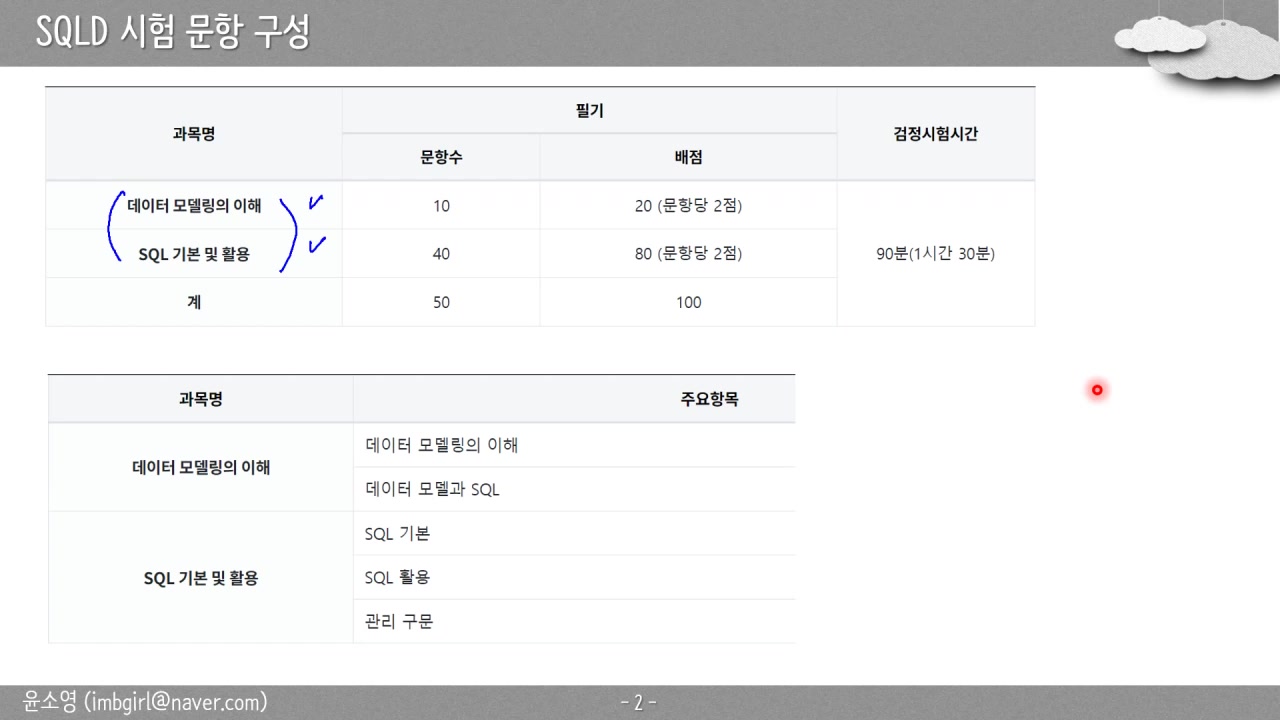Click the 검정시험시간 header cell

click(x=935, y=133)
